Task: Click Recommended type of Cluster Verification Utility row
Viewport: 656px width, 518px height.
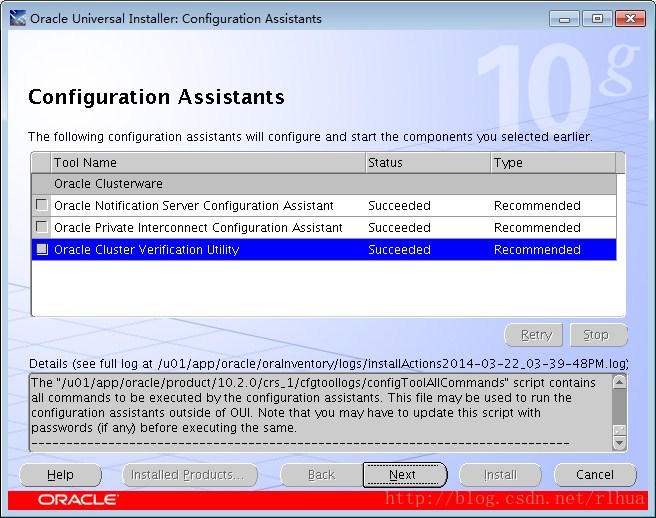Action: pos(537,249)
